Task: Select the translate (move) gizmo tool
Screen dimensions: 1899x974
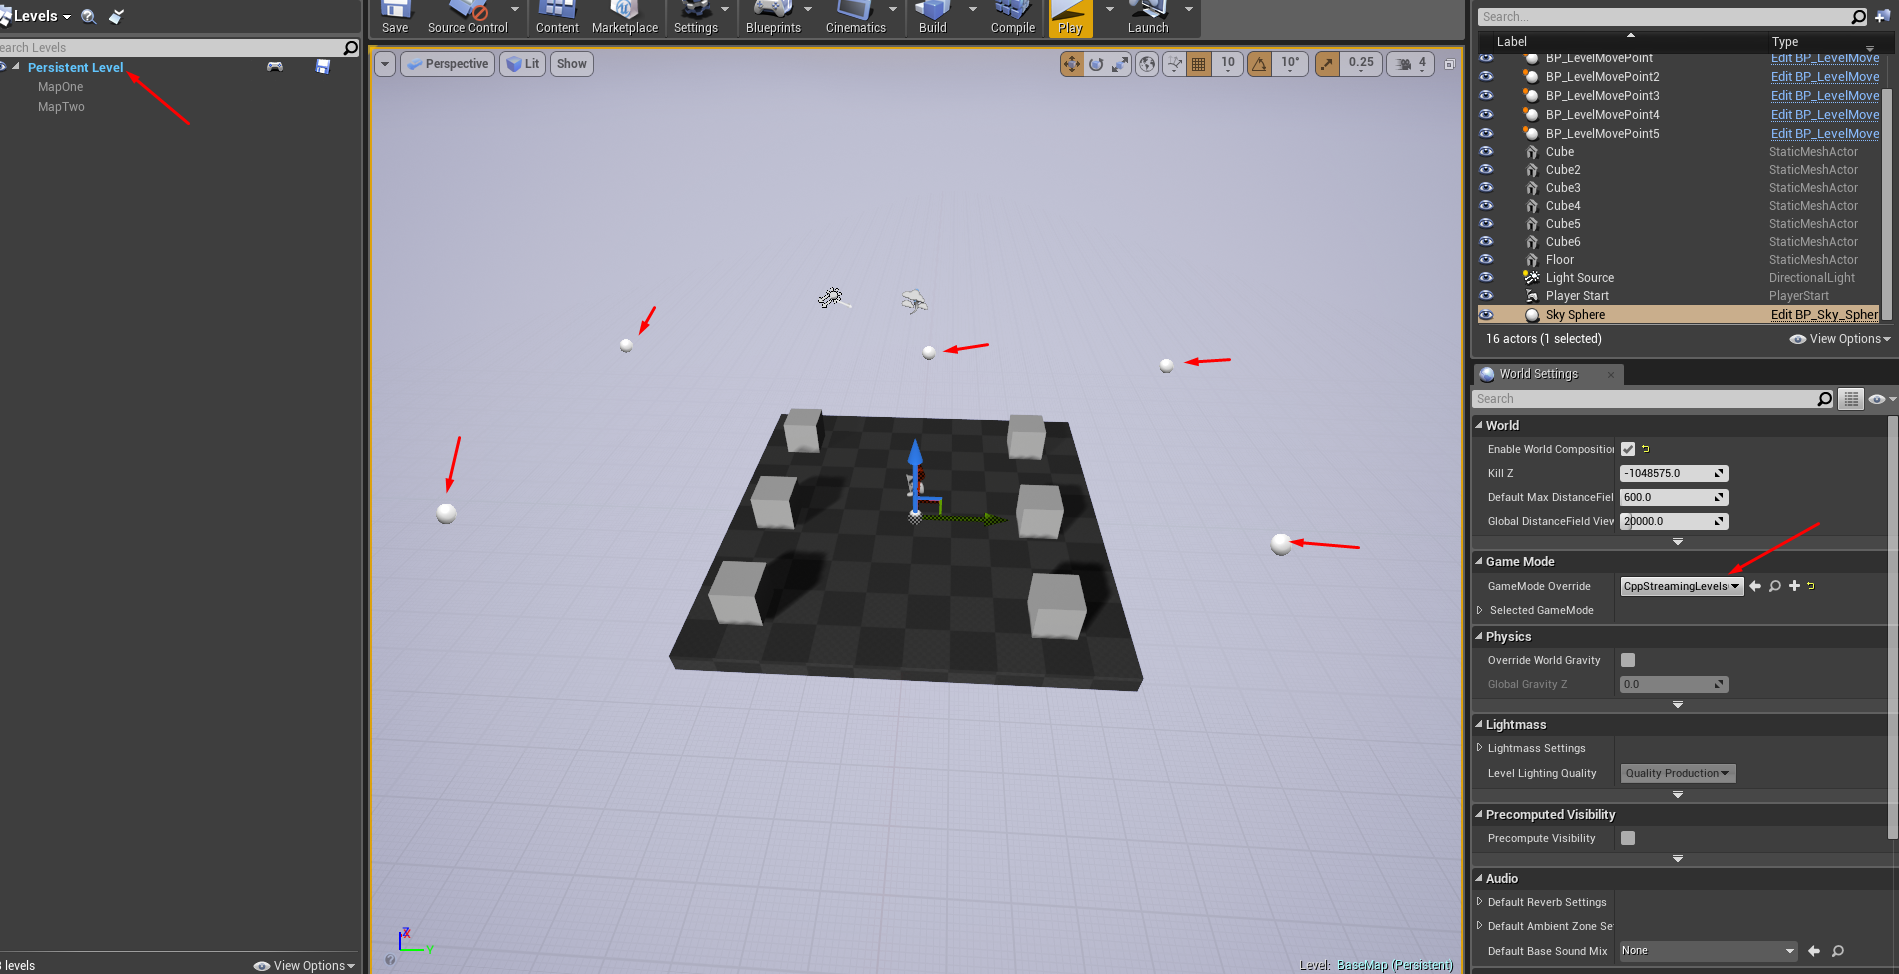Action: coord(1071,64)
